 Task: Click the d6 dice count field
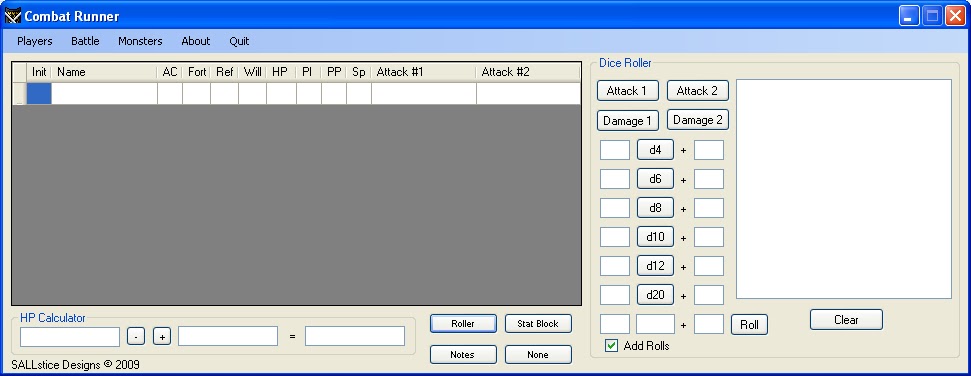615,179
